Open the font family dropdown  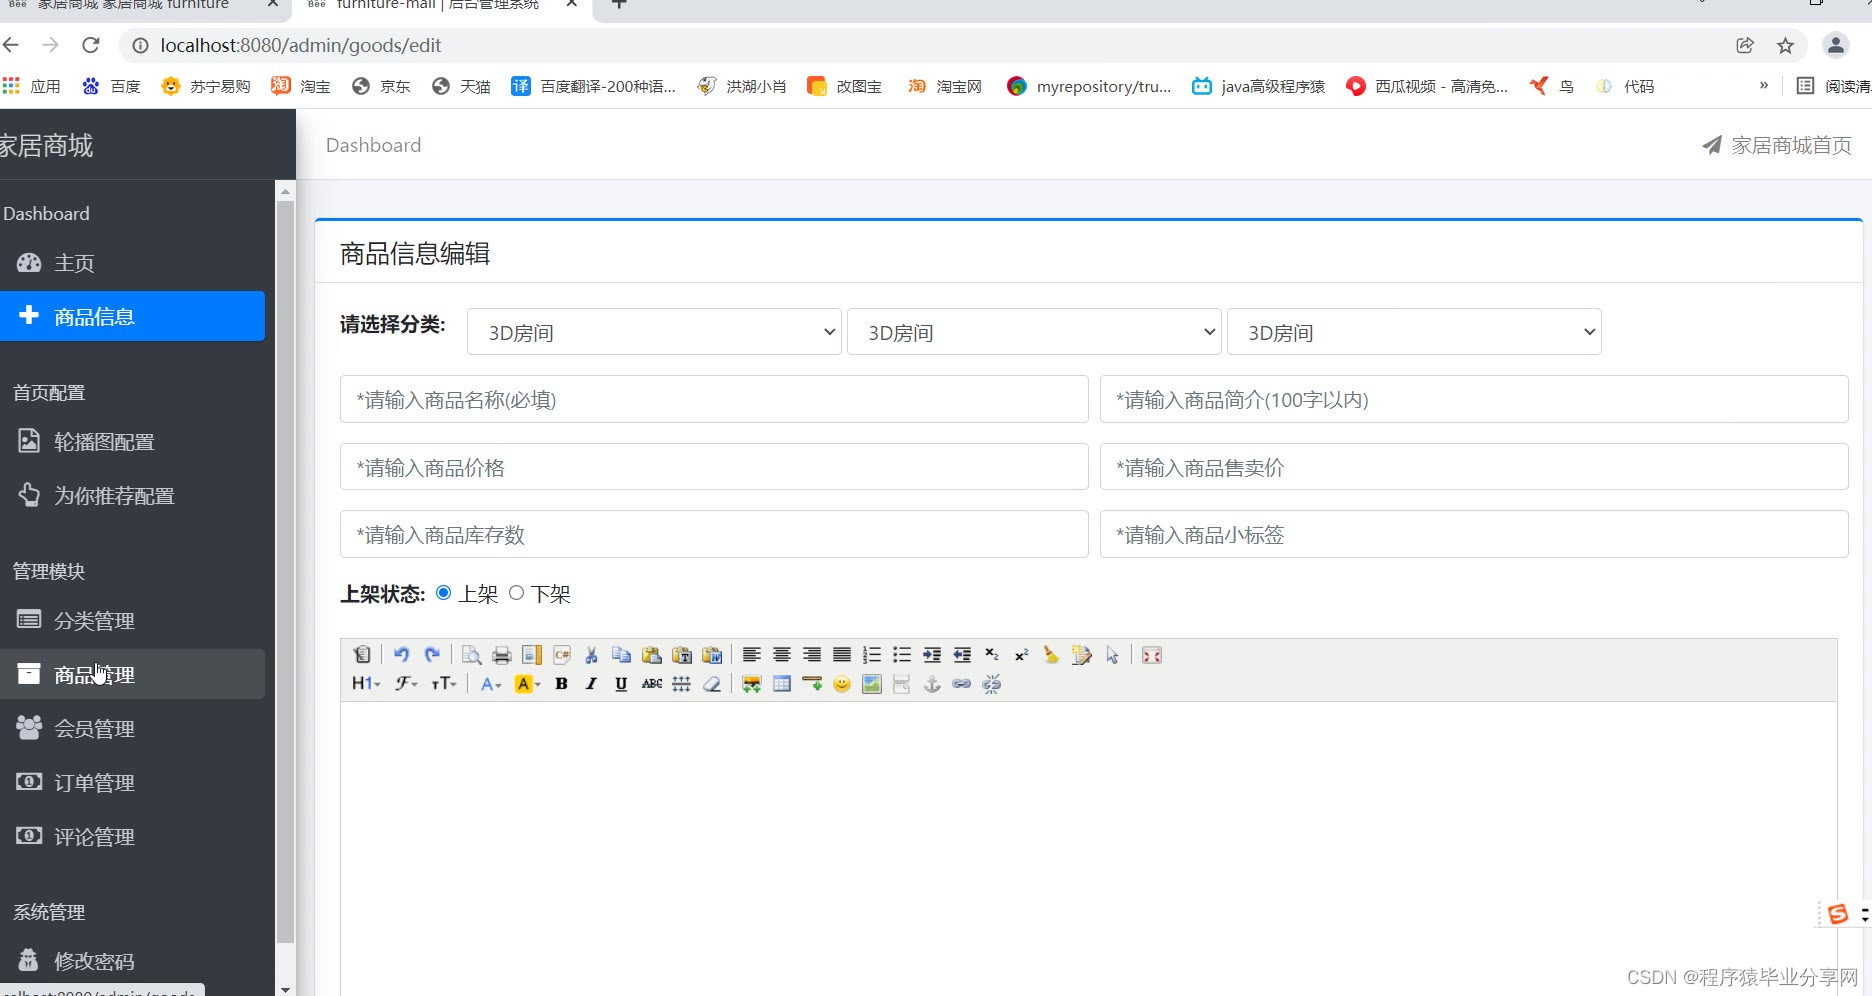[x=405, y=684]
